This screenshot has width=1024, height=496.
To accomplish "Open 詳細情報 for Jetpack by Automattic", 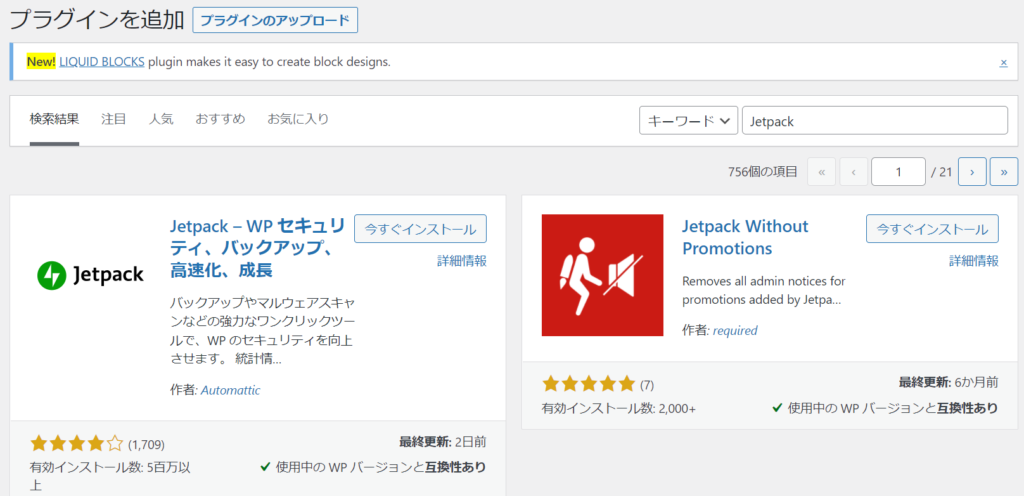I will 462,261.
